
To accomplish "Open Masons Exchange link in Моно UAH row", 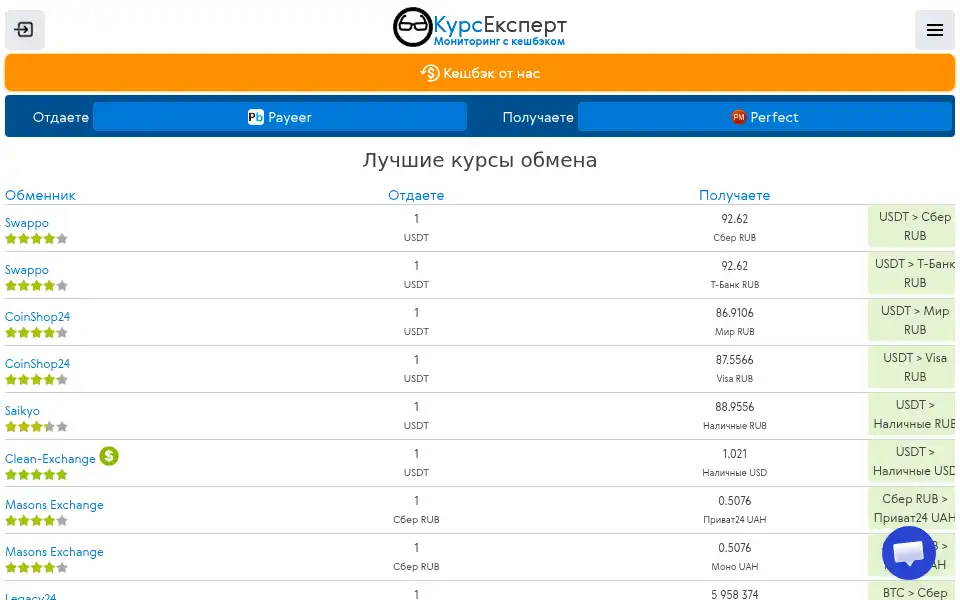I will 54,552.
